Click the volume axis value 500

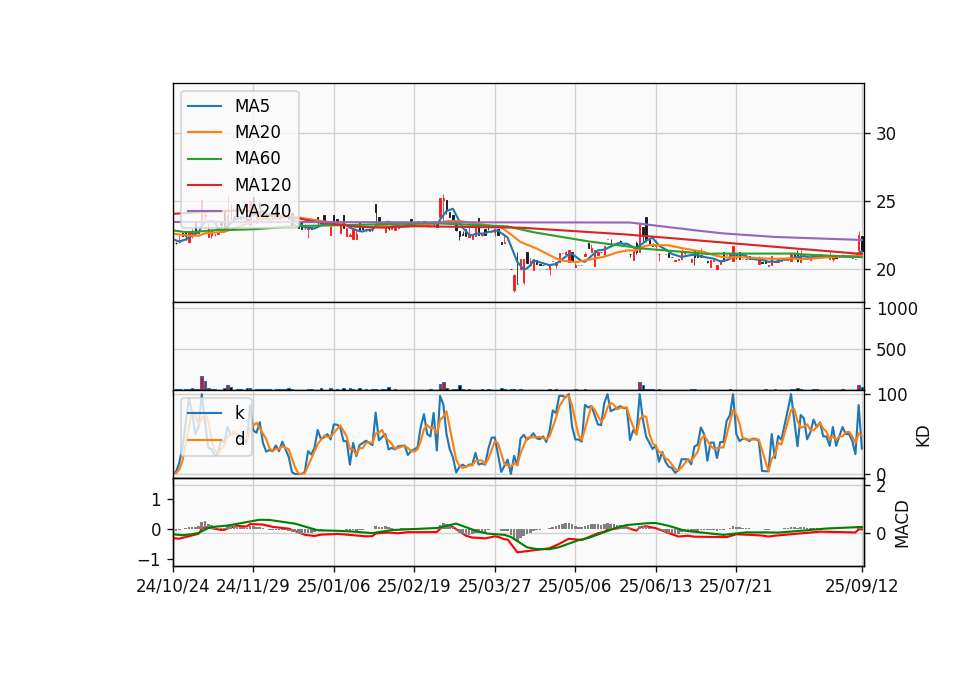[x=891, y=350]
